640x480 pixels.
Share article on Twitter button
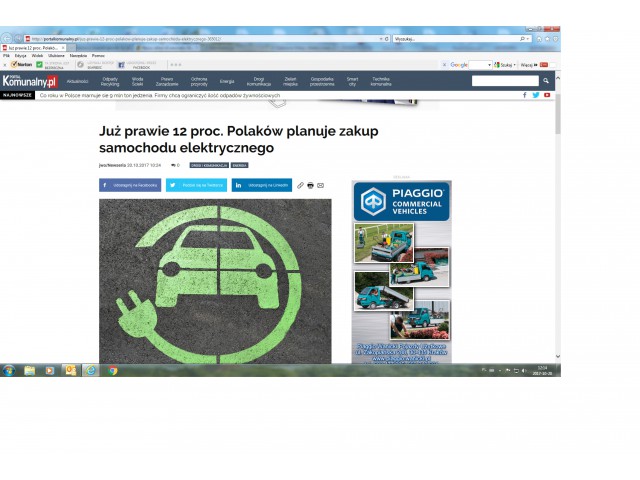196,185
